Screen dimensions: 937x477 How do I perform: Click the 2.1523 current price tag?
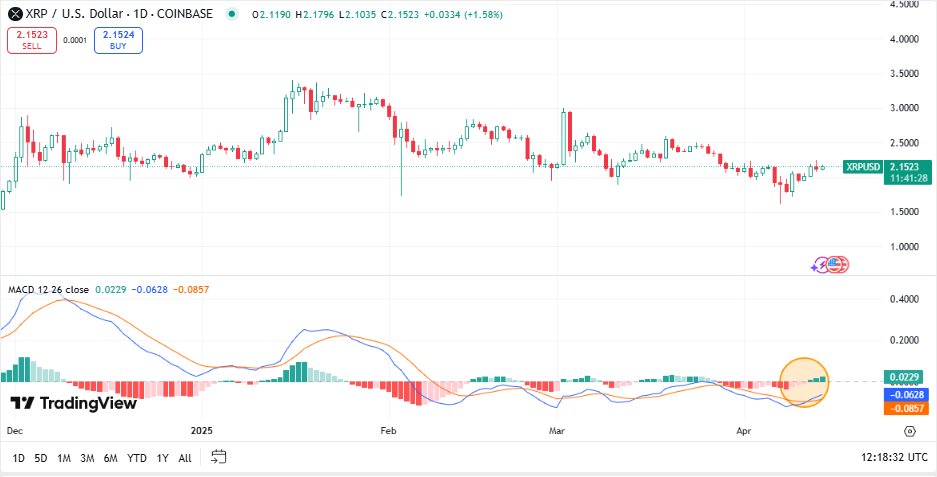(x=904, y=167)
